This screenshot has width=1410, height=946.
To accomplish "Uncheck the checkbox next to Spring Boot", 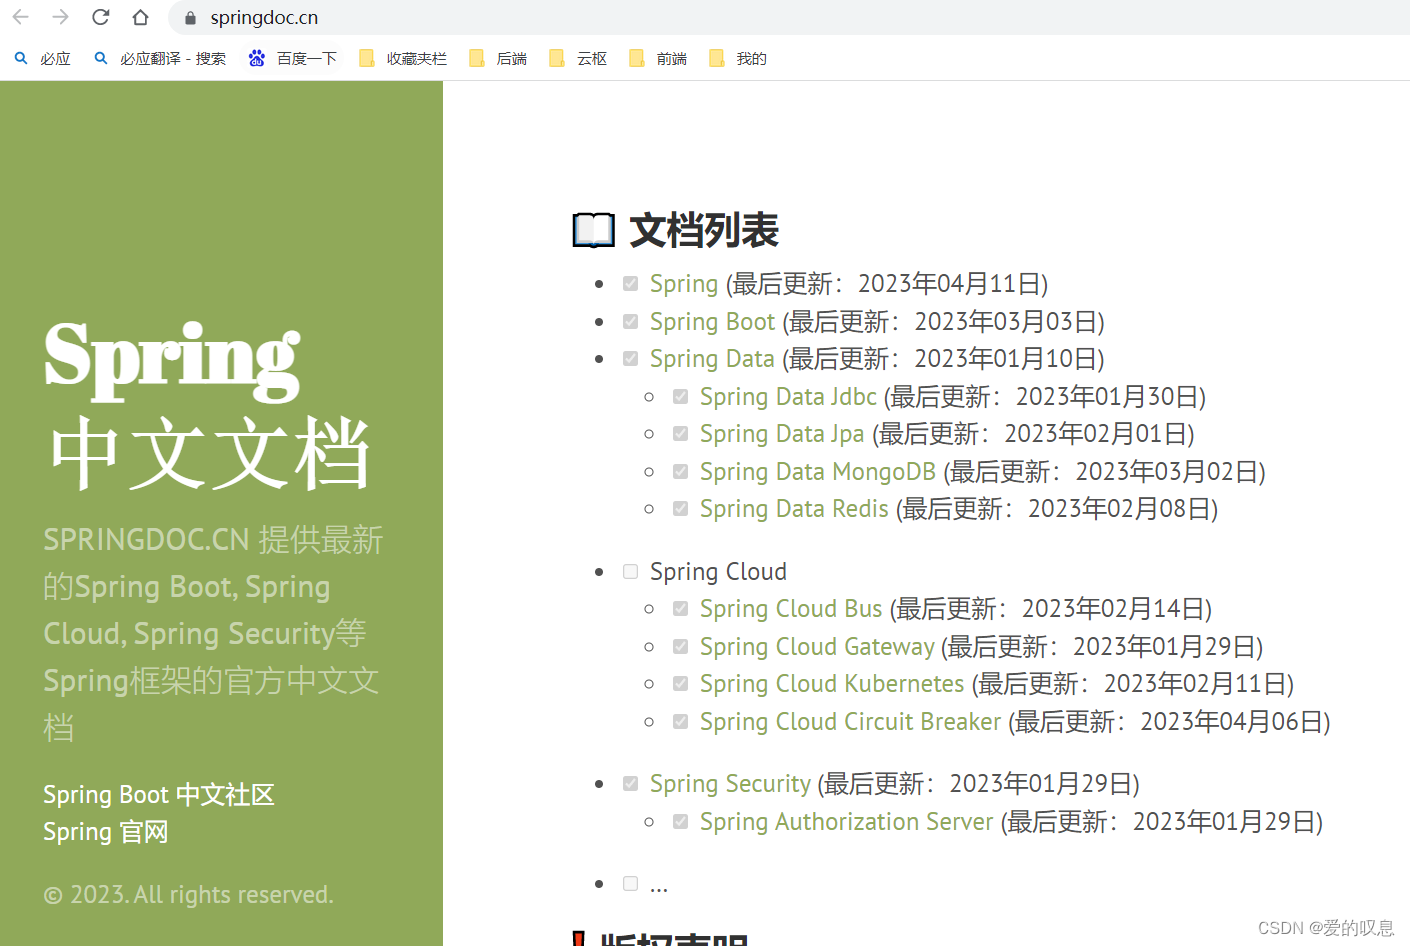I will pyautogui.click(x=630, y=321).
